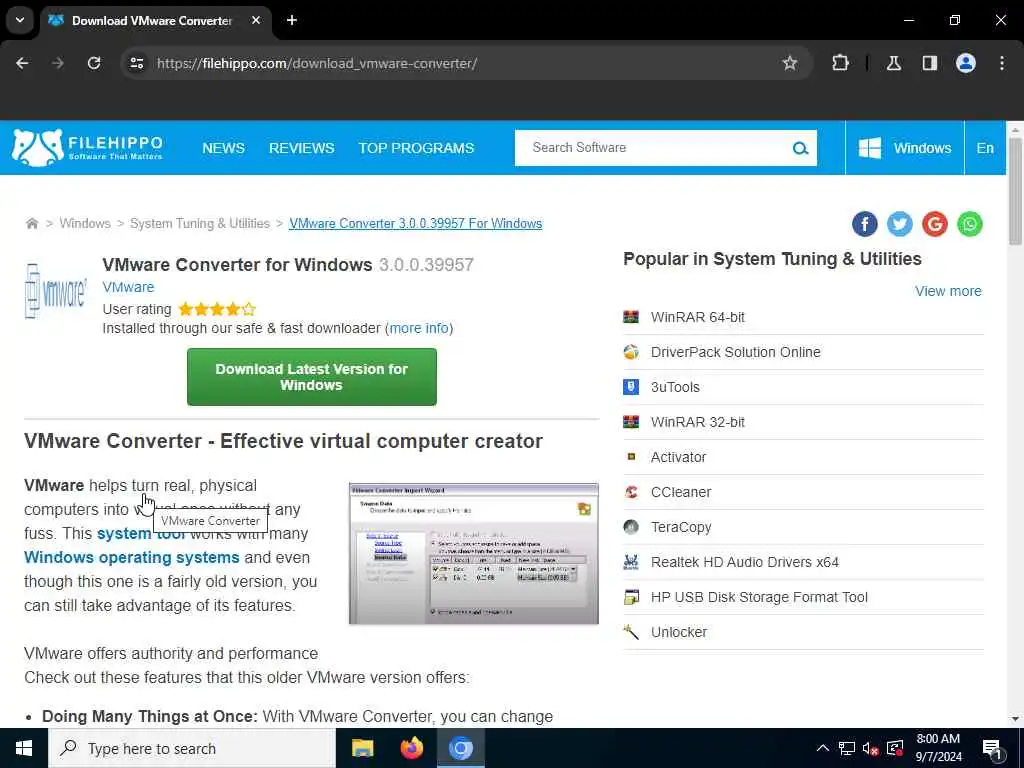Share the page on Facebook

click(864, 224)
